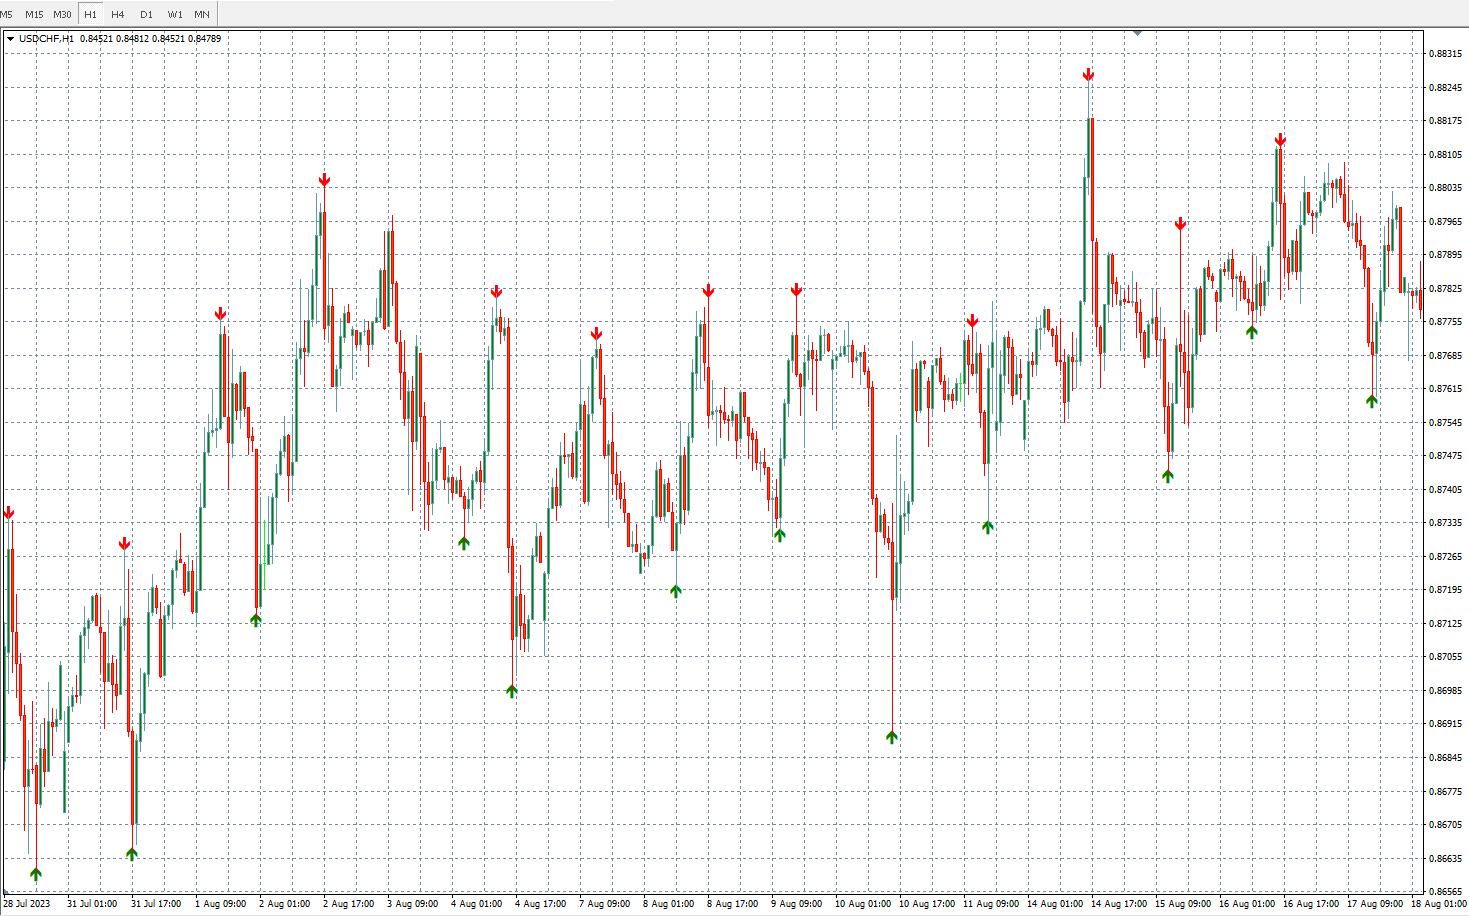Open the dropdown triangle beside USDCHF,H1

coord(10,39)
